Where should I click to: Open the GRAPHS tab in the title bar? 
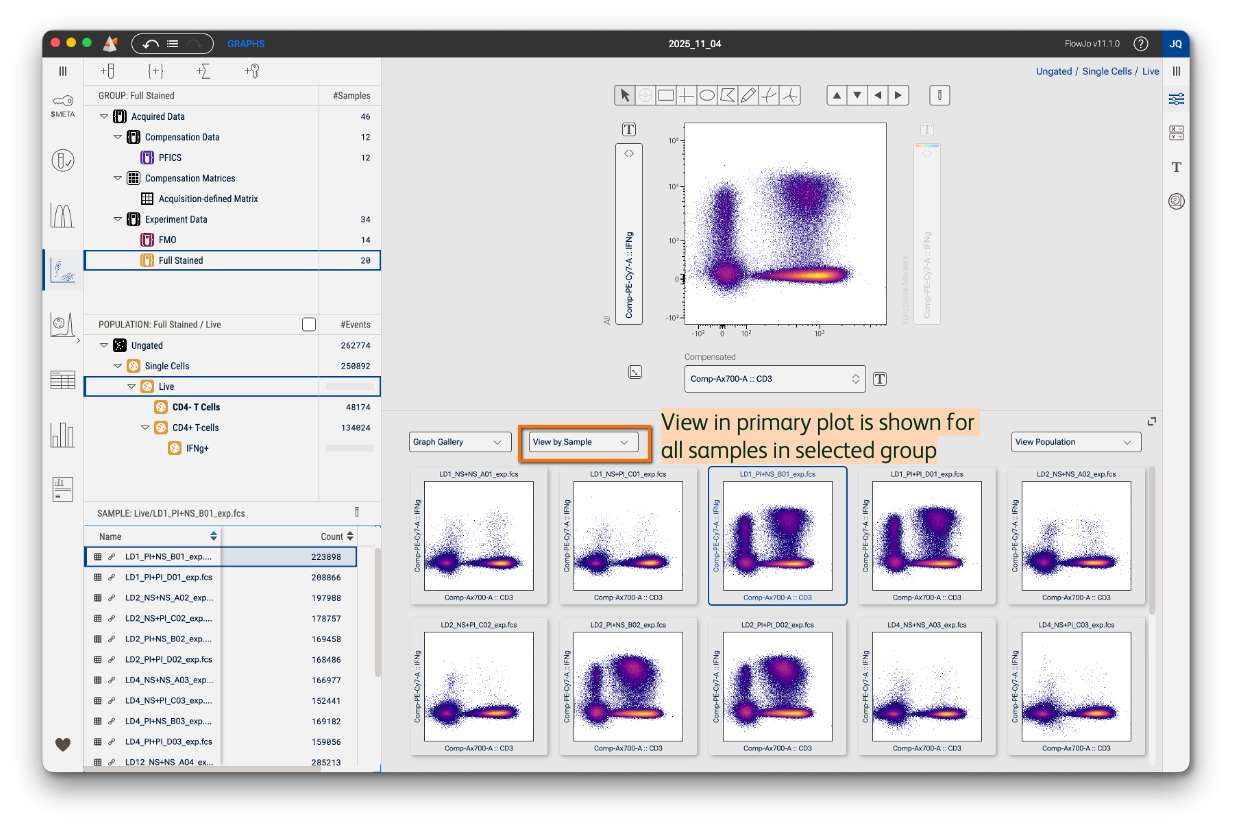click(x=245, y=44)
